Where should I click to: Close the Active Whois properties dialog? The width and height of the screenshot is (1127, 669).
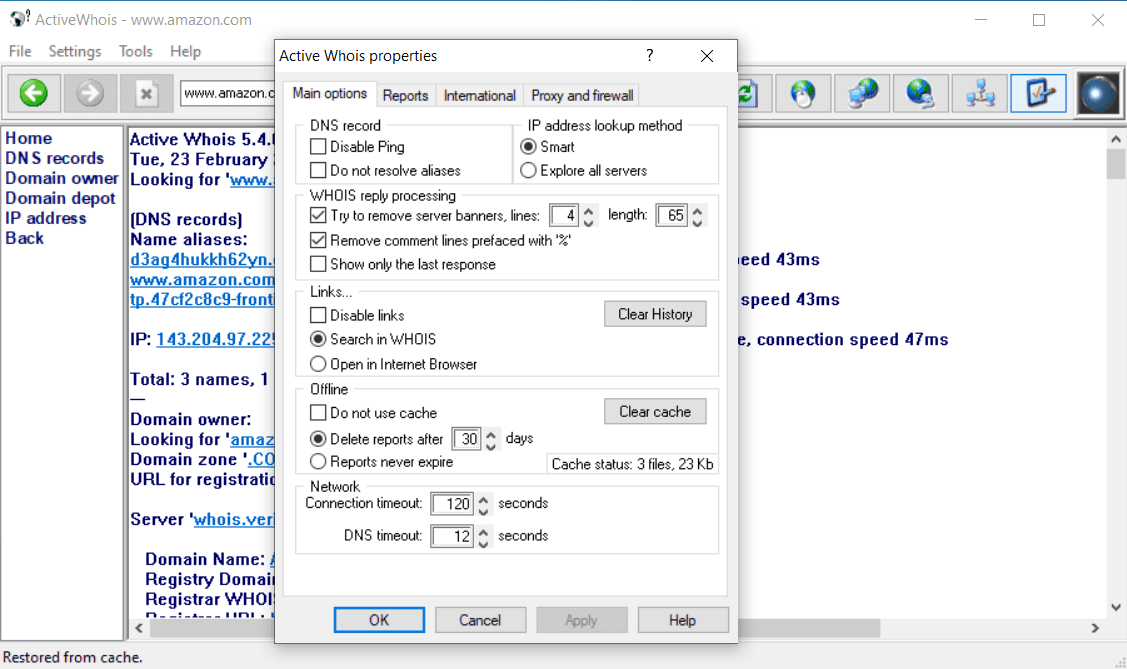click(707, 55)
